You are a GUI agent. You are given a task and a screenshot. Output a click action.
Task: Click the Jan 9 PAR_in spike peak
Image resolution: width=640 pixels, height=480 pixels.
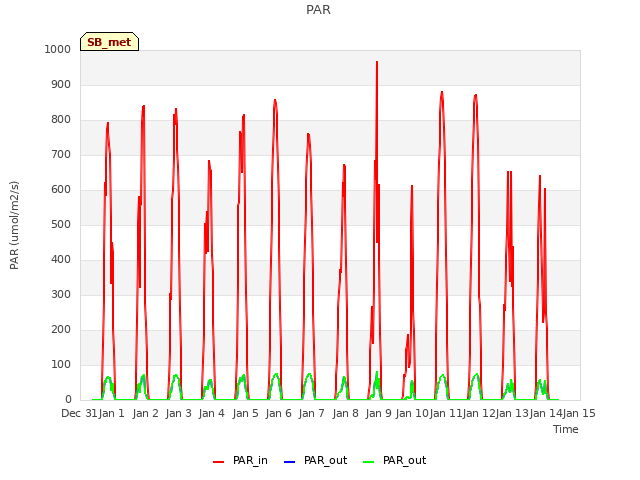click(377, 62)
